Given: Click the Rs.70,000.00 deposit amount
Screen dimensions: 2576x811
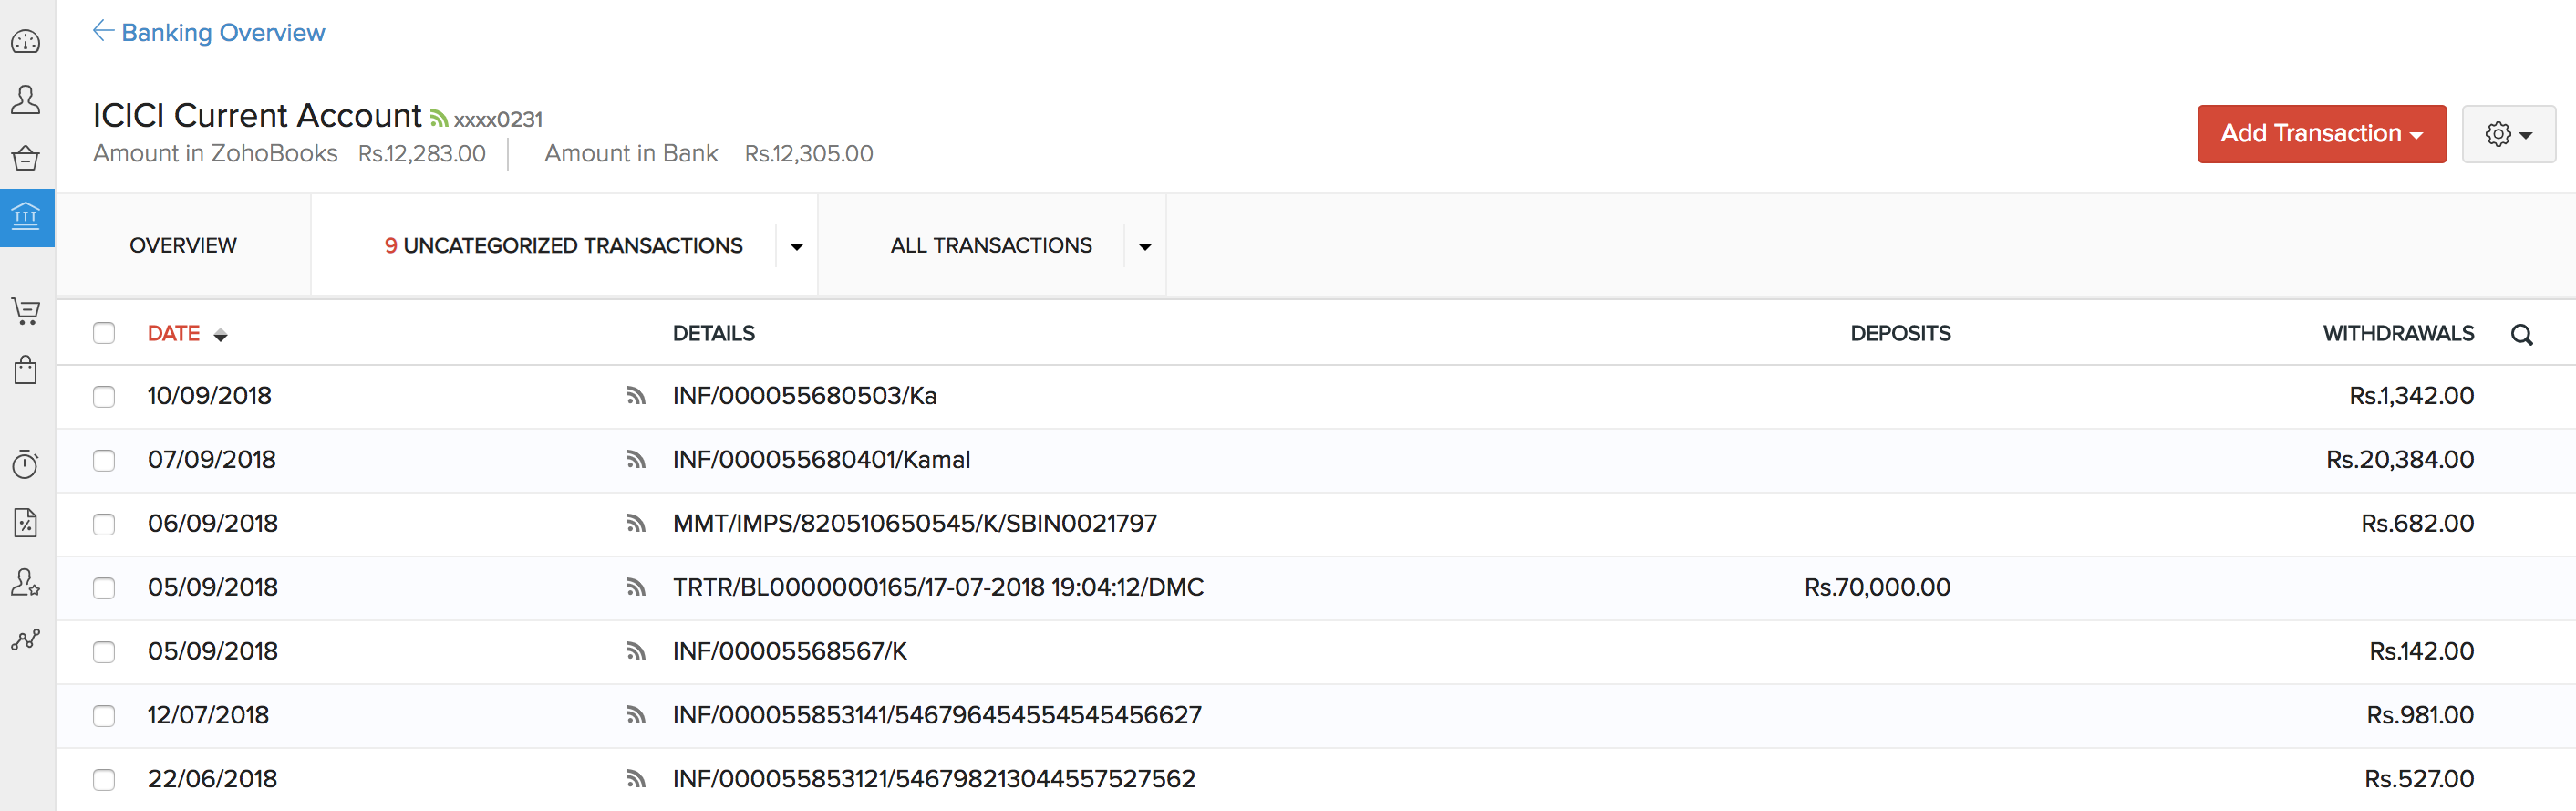Looking at the screenshot, I should tap(1877, 588).
